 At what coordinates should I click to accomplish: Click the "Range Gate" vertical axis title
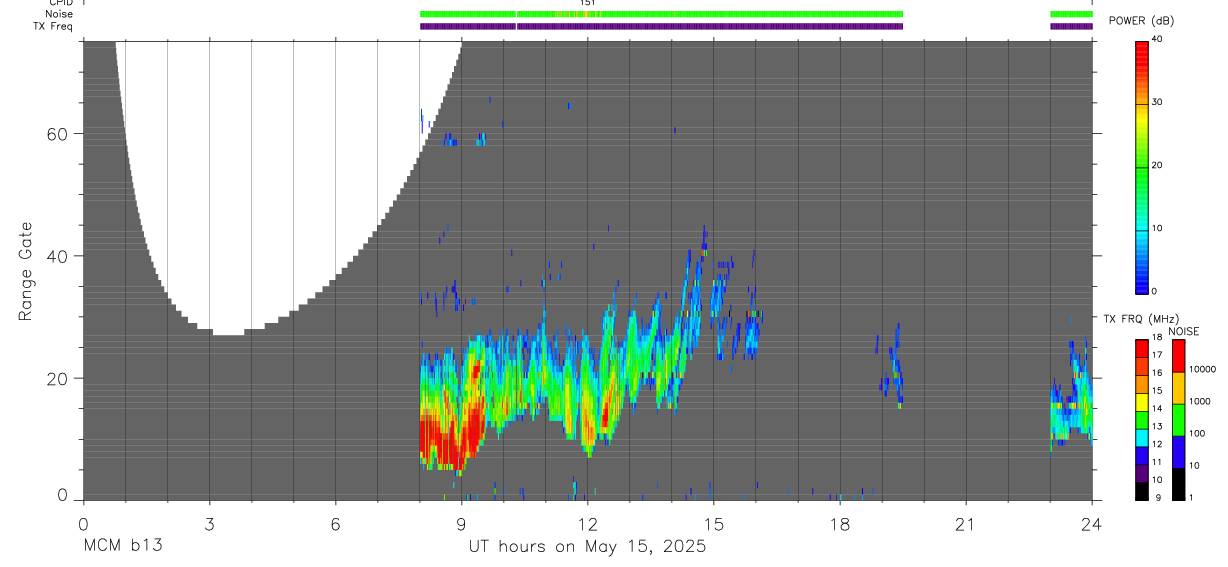[x=25, y=272]
